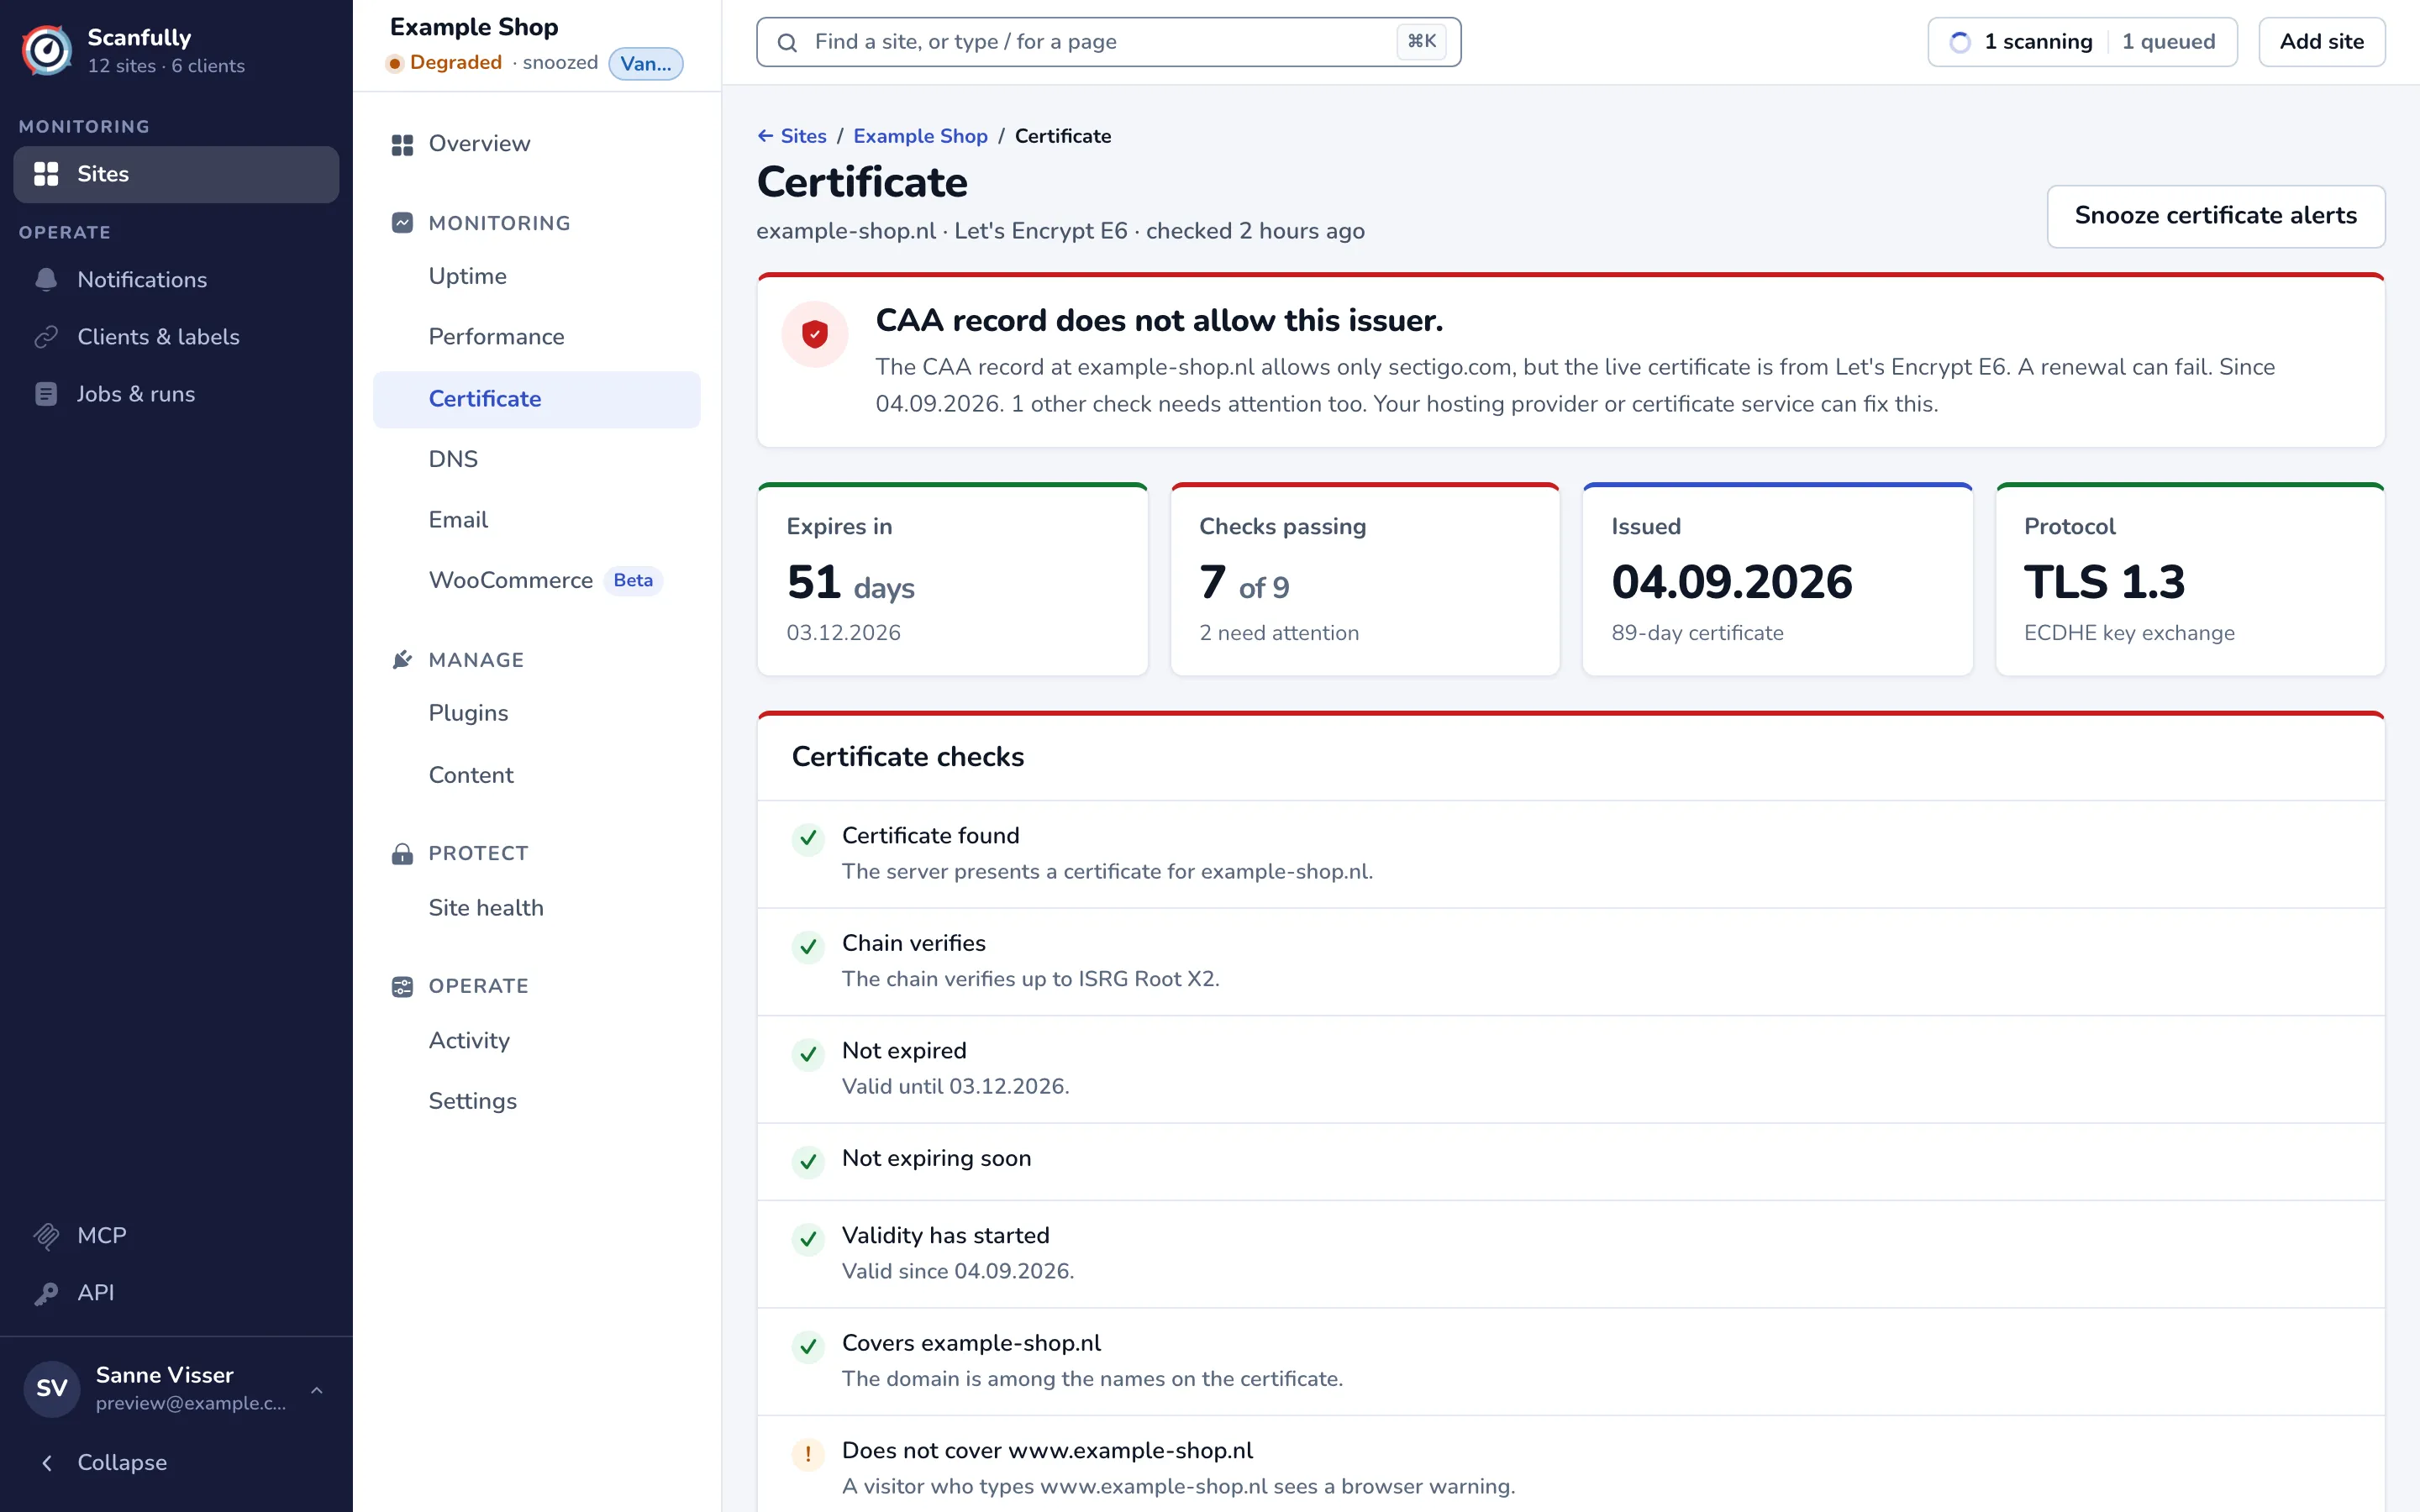Click the Scanfully logo icon

[47, 50]
